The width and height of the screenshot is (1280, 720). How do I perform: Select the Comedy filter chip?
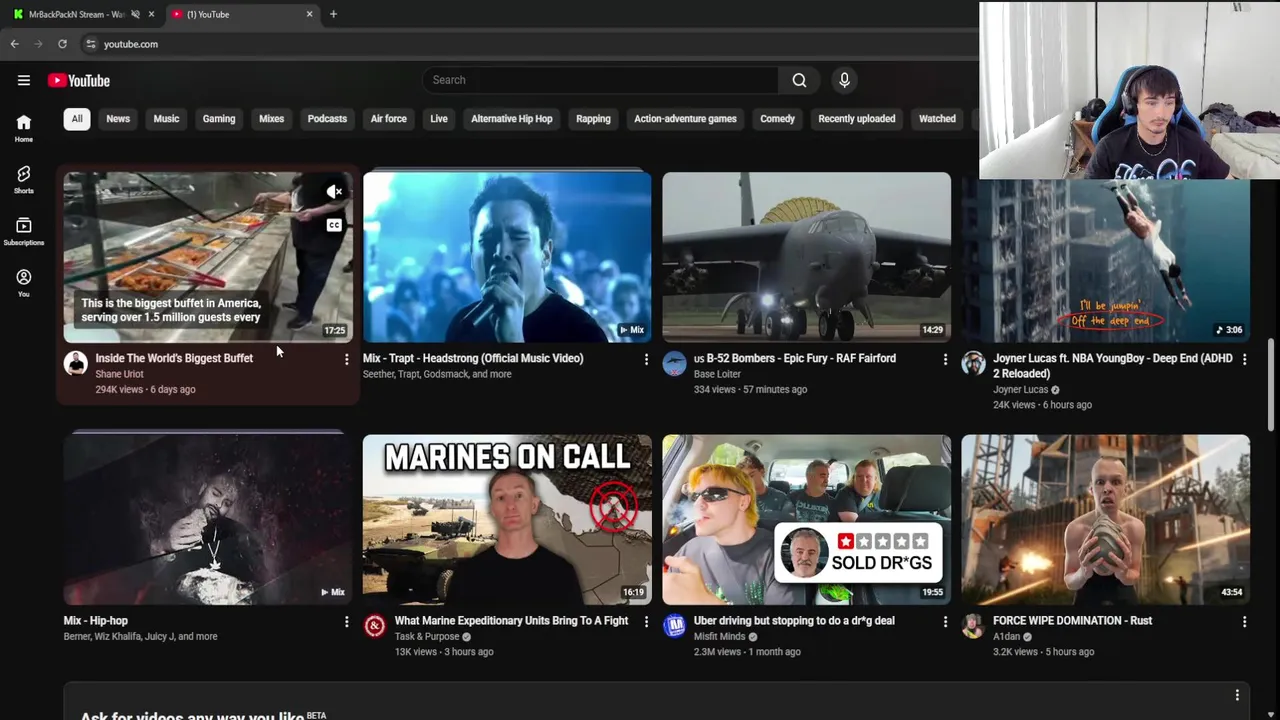(777, 119)
